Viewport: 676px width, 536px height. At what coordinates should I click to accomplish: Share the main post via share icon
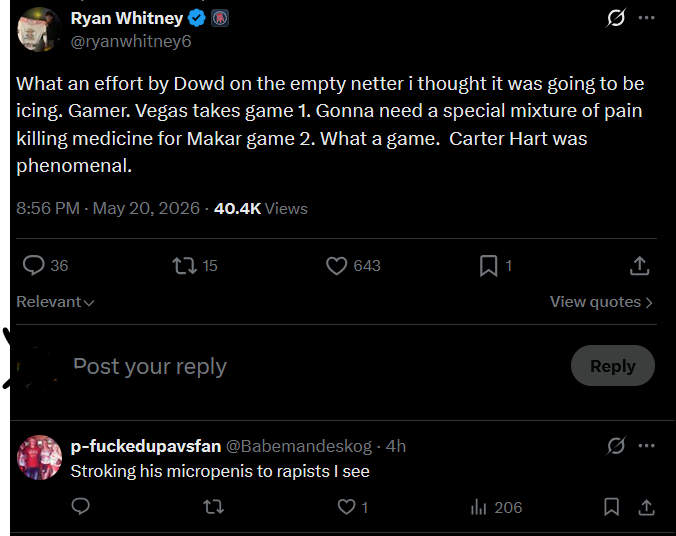click(639, 266)
